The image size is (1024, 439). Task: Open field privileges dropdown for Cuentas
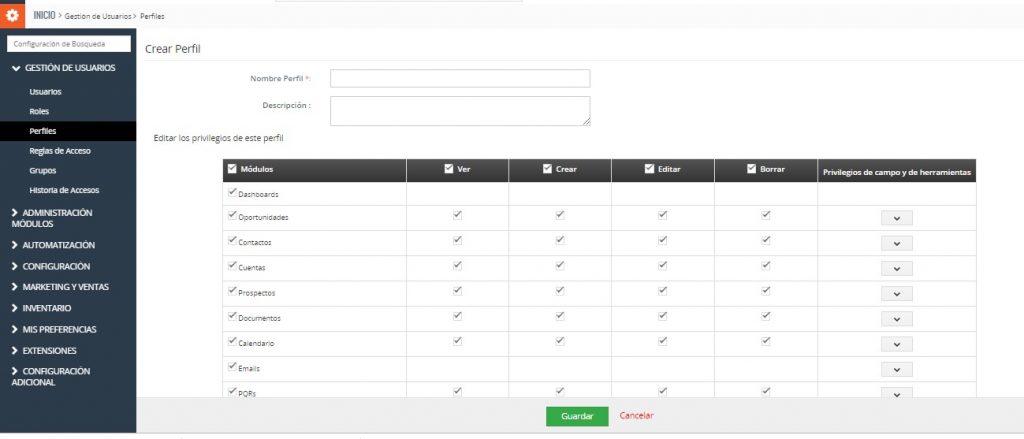(896, 268)
